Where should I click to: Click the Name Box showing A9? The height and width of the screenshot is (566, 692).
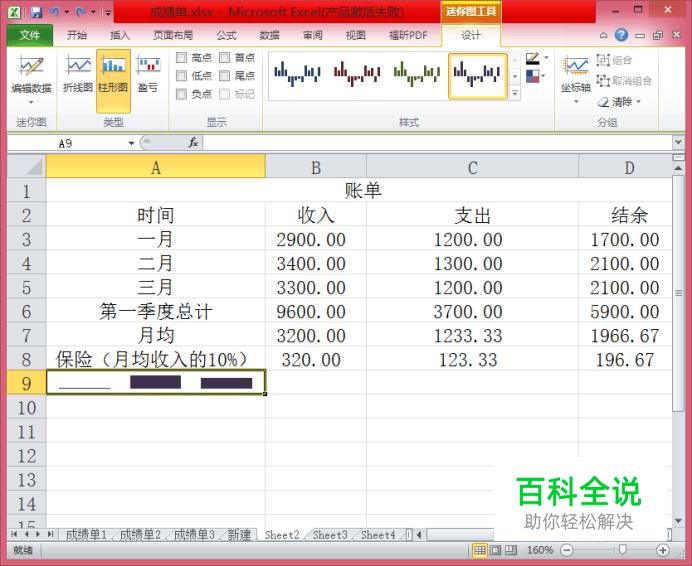[66, 143]
